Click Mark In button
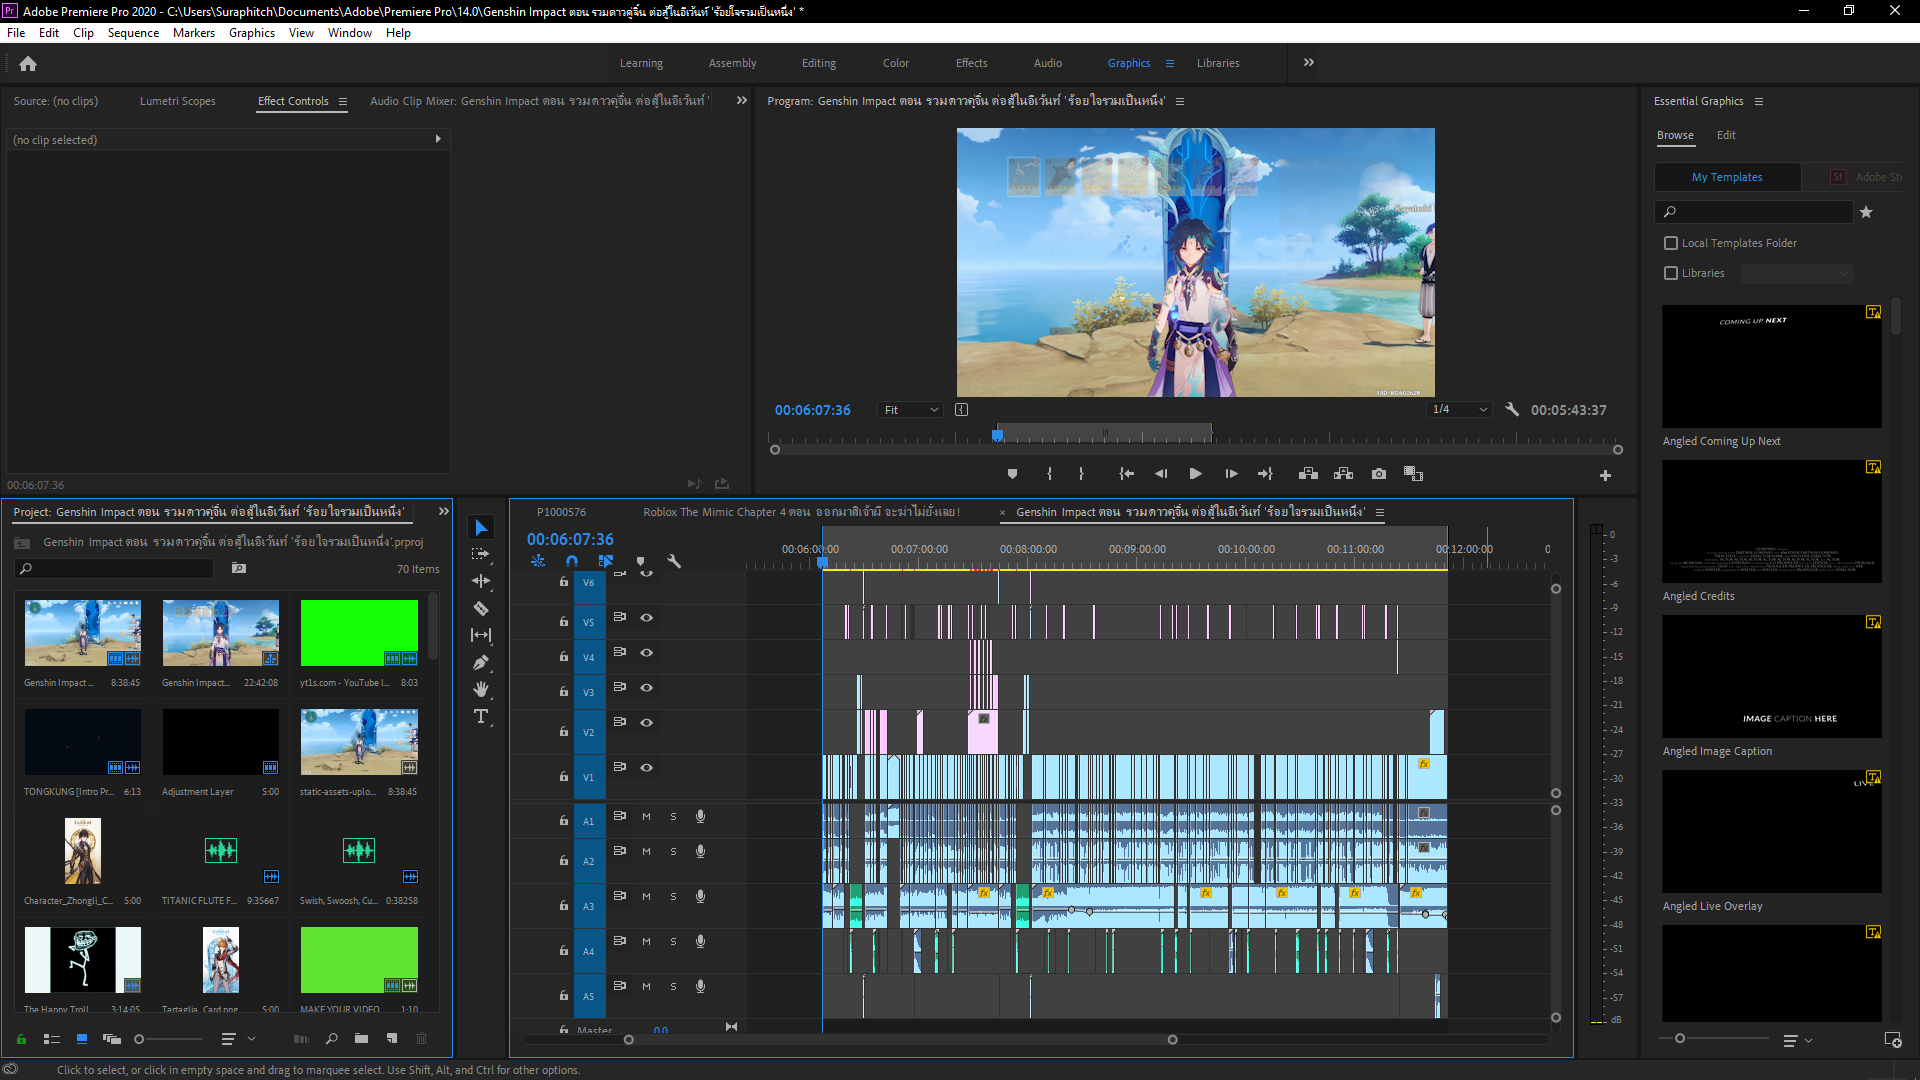 1049,474
